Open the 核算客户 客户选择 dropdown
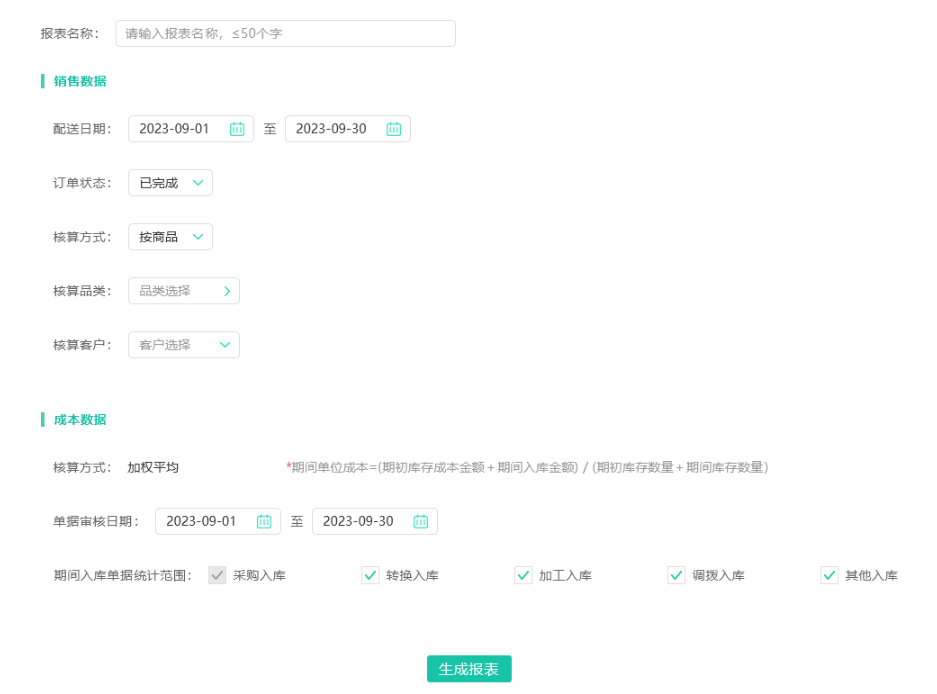Screen dimensions: 937x694 [x=184, y=345]
